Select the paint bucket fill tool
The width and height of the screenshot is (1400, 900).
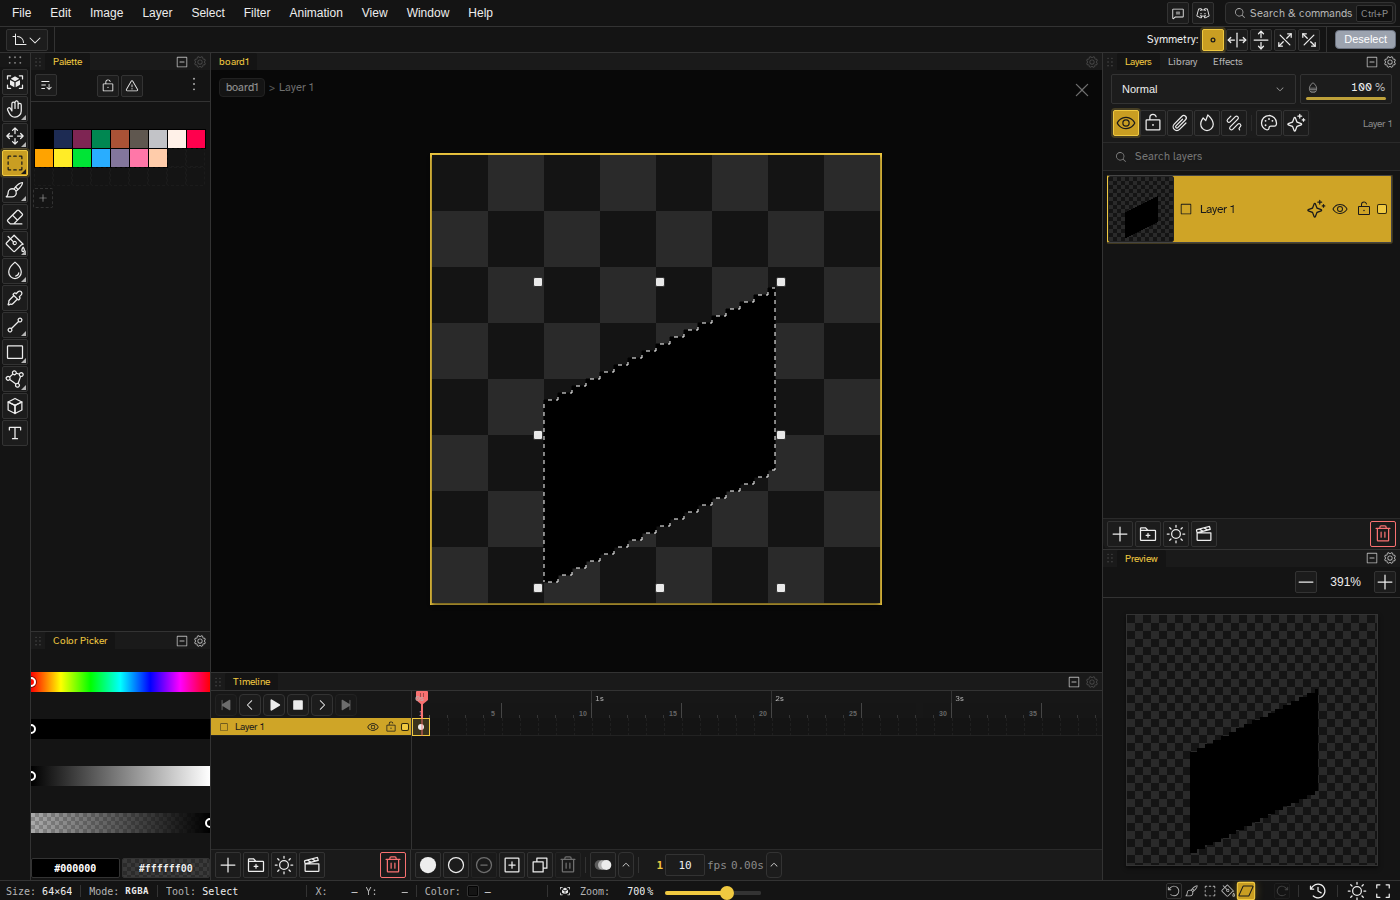[x=15, y=244]
